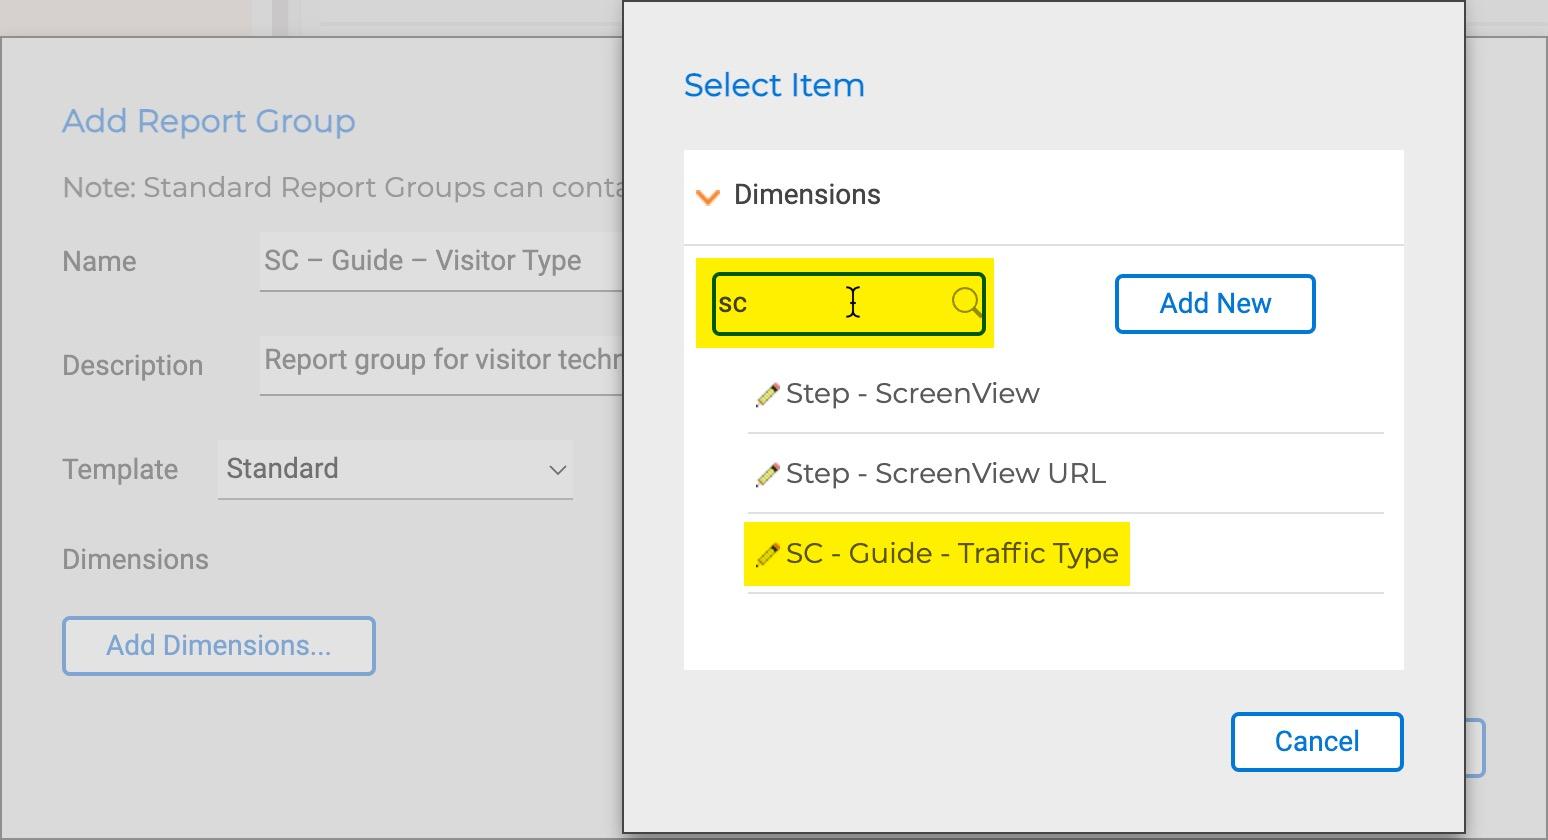
Task: Click pencil icon beside Step - ScreenView URL
Action: coord(767,475)
